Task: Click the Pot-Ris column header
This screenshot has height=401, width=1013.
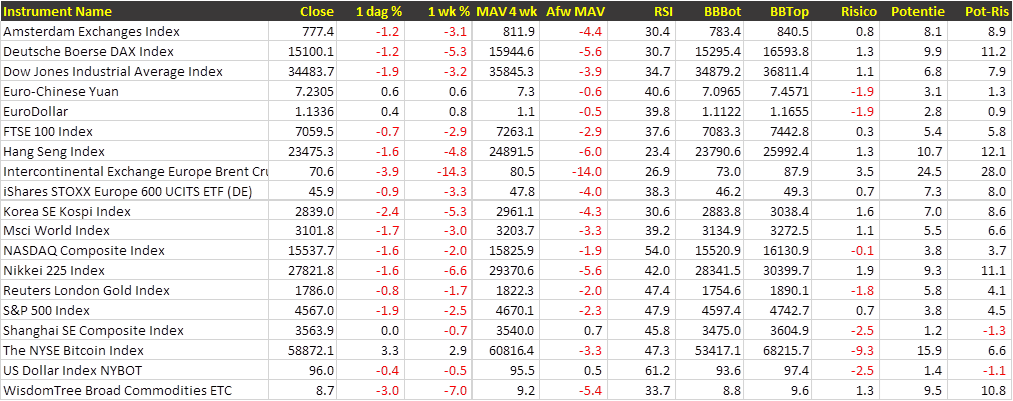Action: pyautogui.click(x=984, y=11)
